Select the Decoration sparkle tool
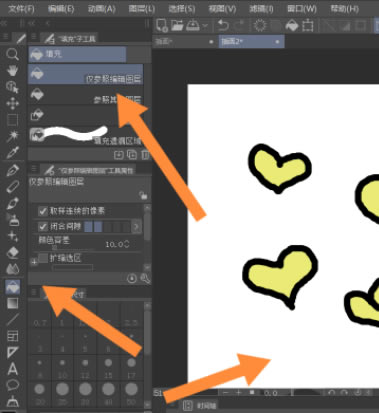 [12, 236]
